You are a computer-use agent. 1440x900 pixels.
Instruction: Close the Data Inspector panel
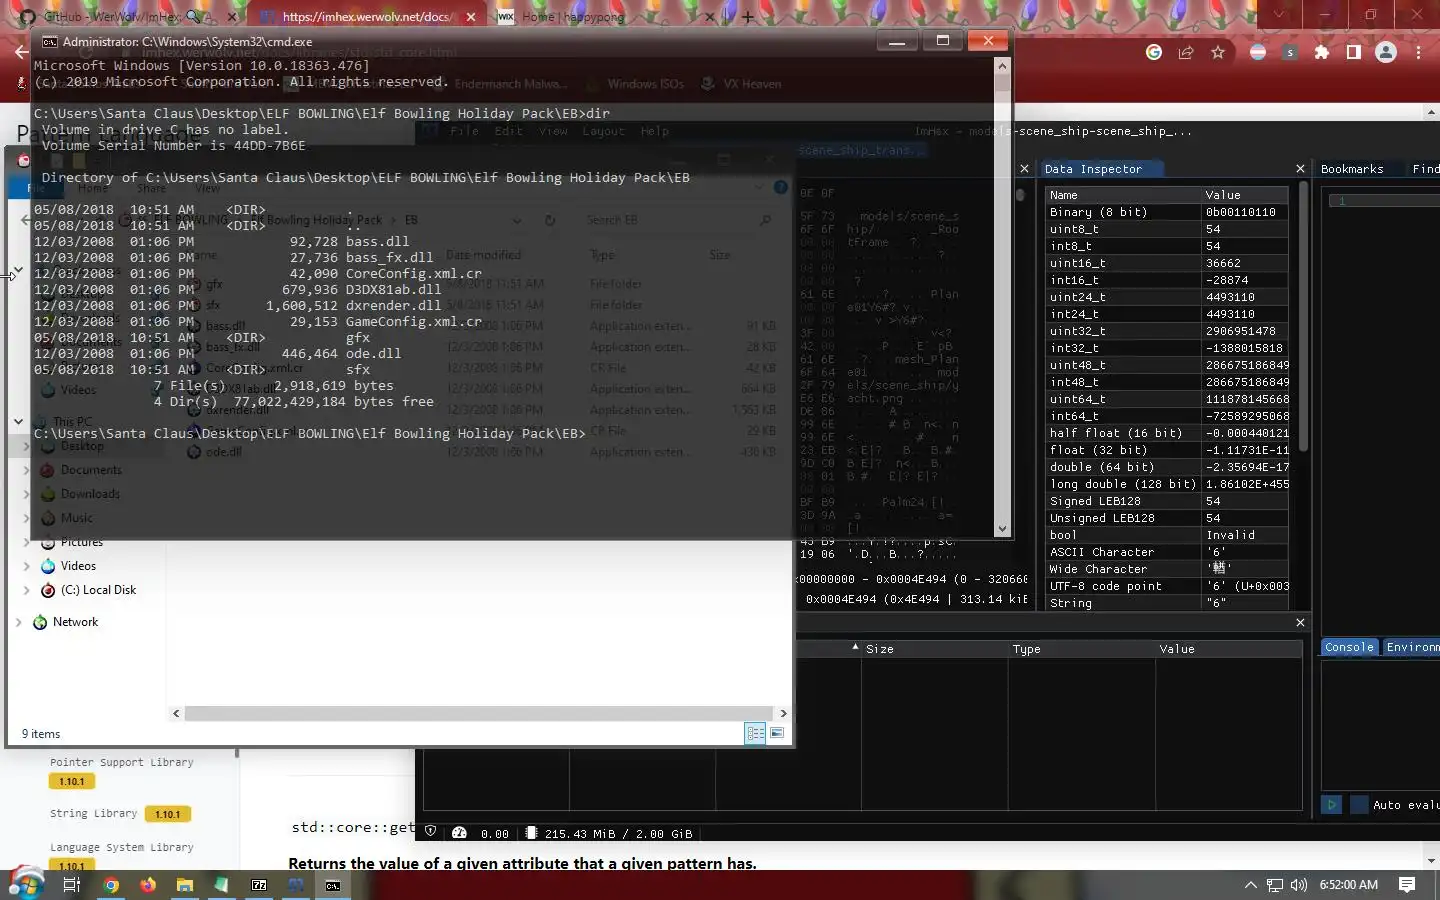1300,169
